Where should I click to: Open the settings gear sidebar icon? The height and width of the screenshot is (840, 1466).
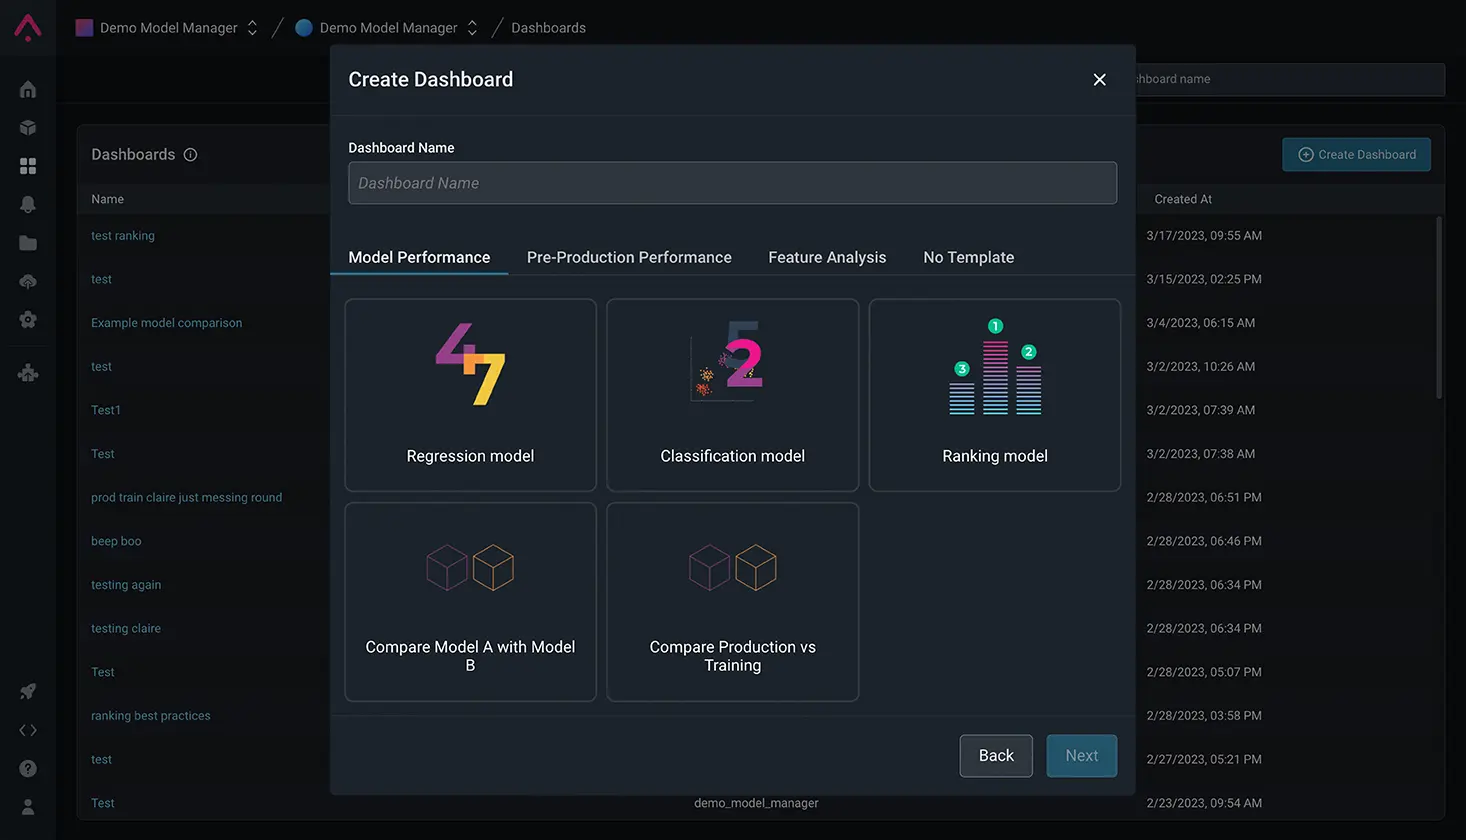click(28, 320)
